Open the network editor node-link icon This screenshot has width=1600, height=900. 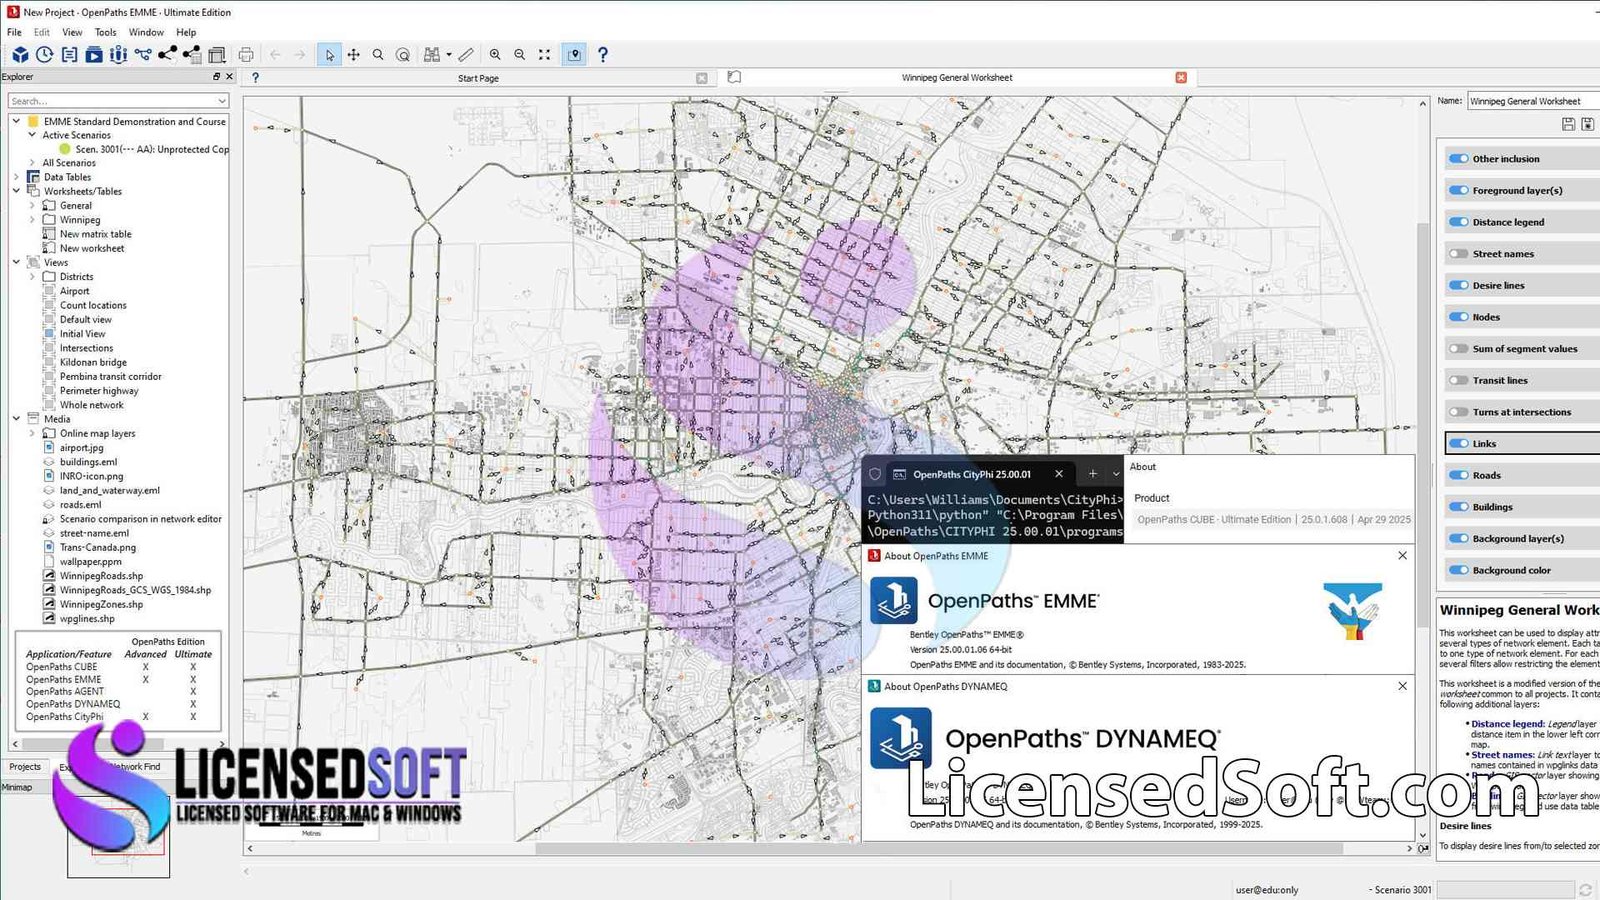(x=143, y=55)
